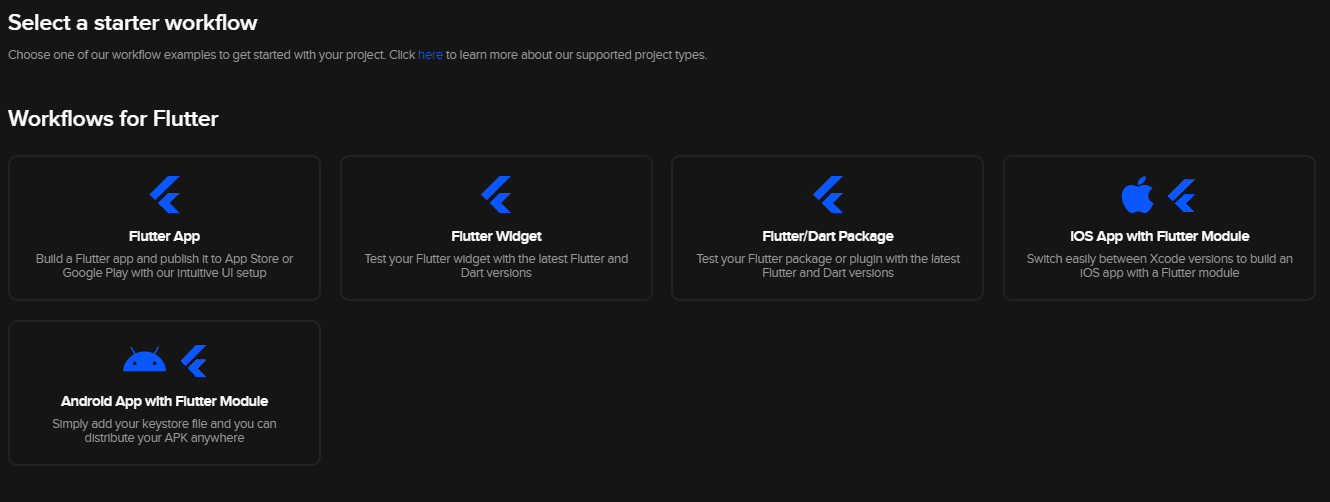Click the Apple logo in iOS card
The image size is (1330, 502).
click(x=1138, y=195)
